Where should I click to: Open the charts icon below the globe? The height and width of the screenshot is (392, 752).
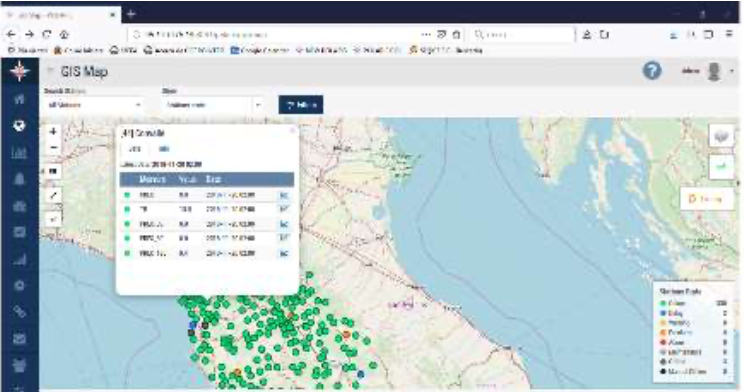coord(19,153)
